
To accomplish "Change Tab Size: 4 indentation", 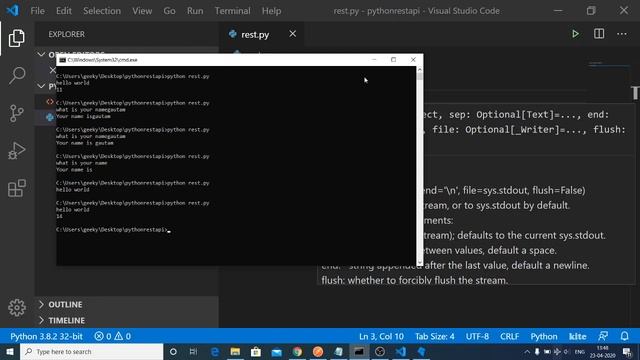I will pos(435,336).
